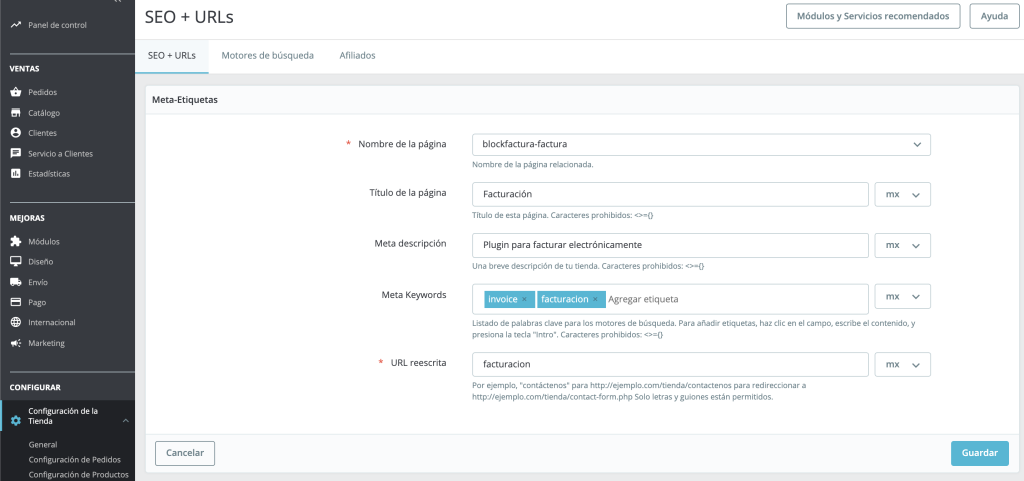Click the Título de la página input field
The width and height of the screenshot is (1024, 481).
tap(670, 194)
